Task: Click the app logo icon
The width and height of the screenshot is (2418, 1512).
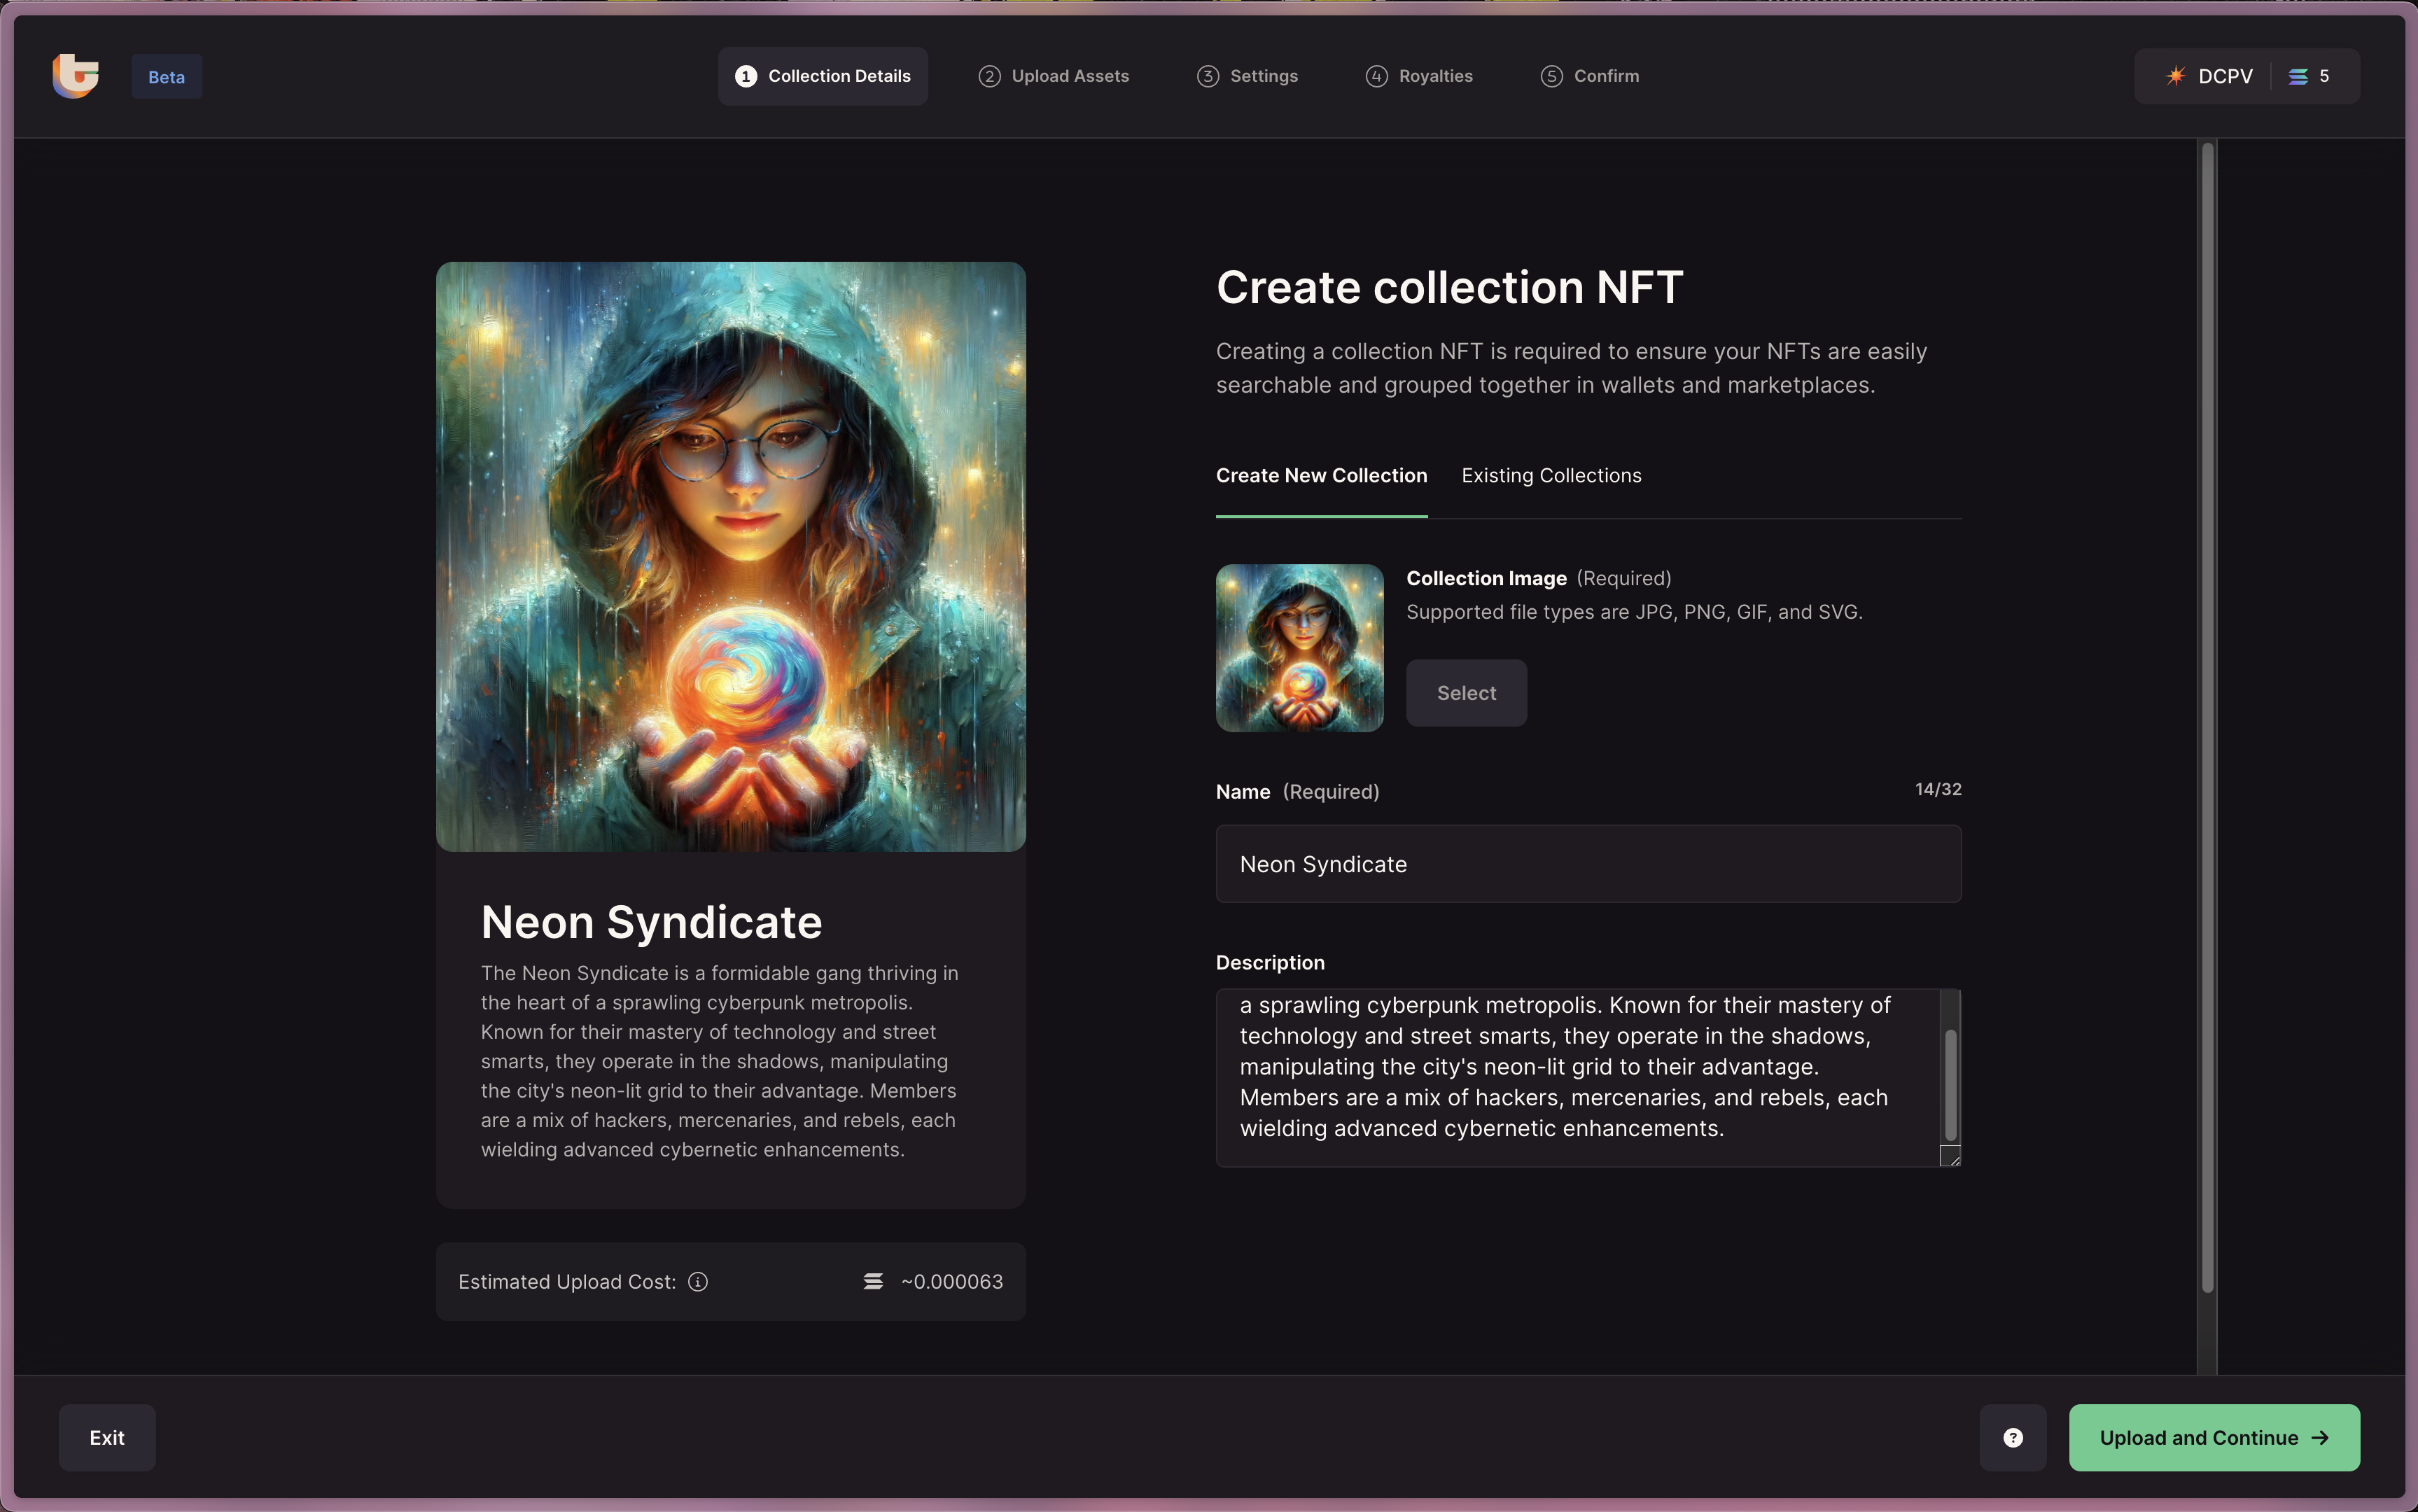Action: (x=76, y=76)
